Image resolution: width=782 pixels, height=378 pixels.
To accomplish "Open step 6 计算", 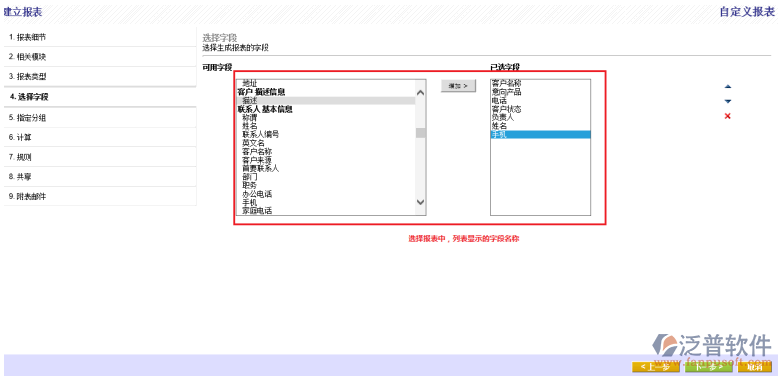I will pyautogui.click(x=100, y=137).
